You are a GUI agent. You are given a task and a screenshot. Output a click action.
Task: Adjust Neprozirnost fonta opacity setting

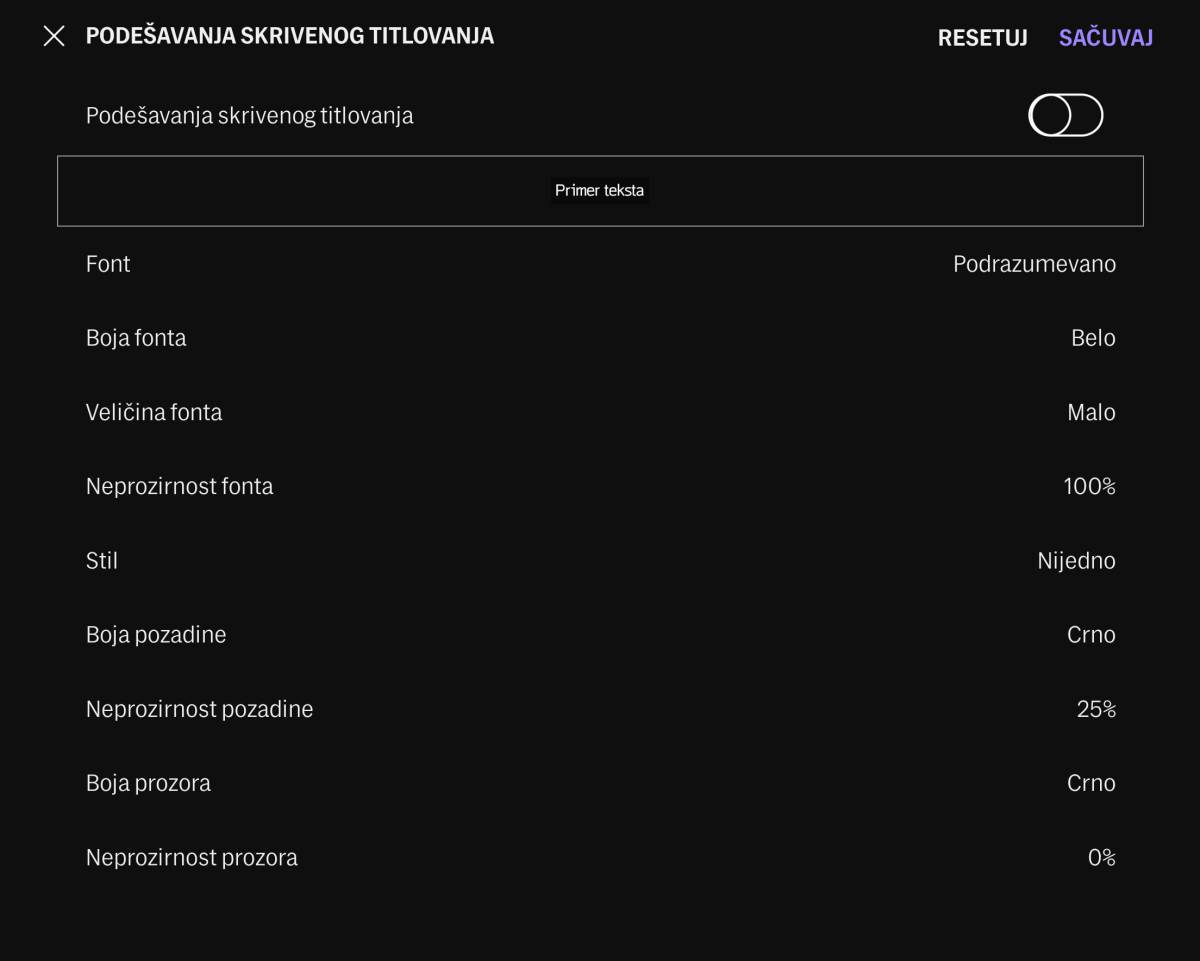coord(600,486)
